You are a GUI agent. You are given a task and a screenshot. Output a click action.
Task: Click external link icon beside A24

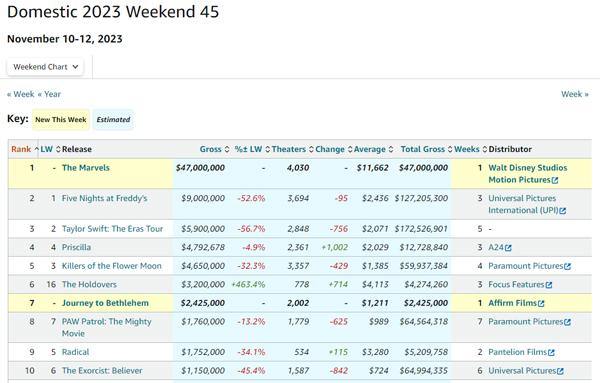pyautogui.click(x=508, y=248)
